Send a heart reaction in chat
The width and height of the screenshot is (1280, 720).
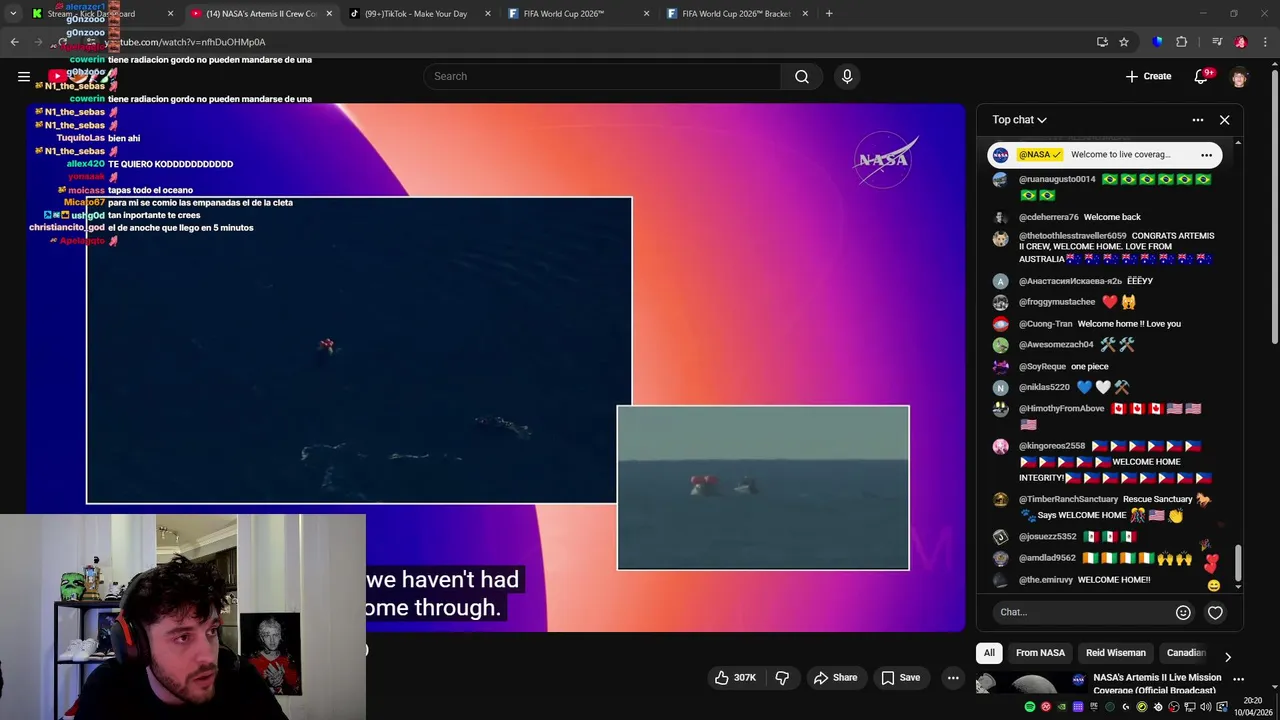click(x=1215, y=612)
